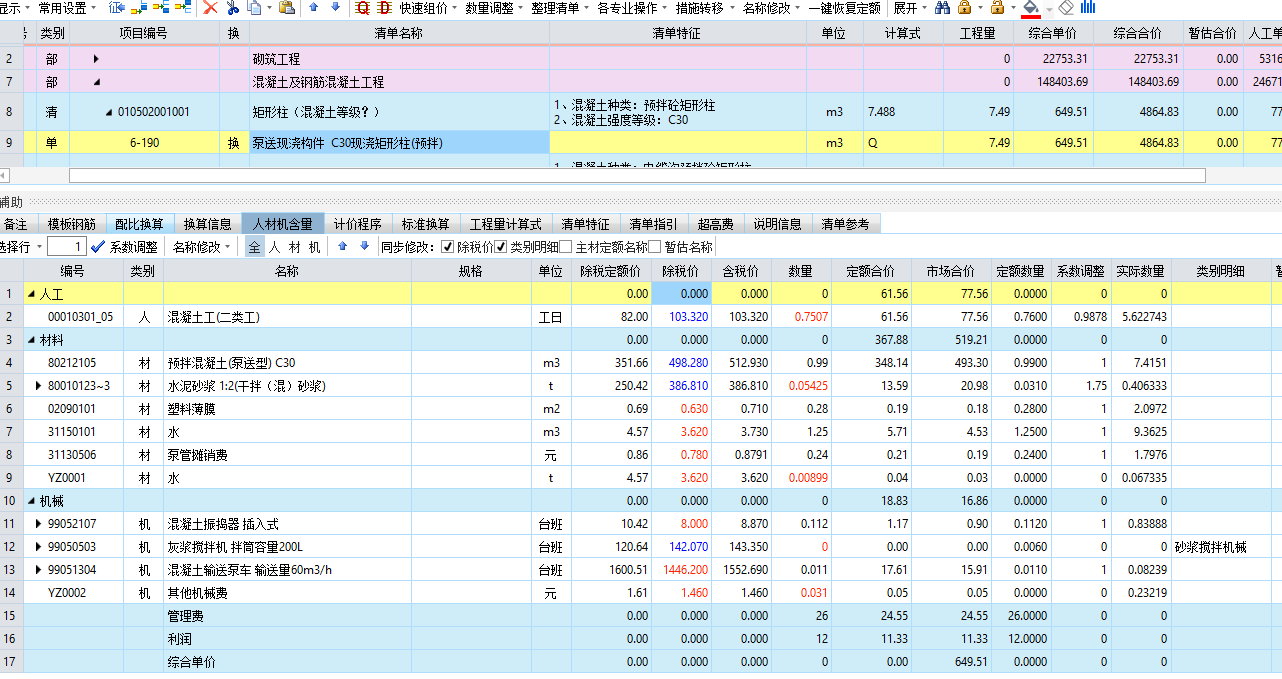Viewport: 1282px width, 679px height.
Task: Switch to the 清单特征 tab
Action: (x=586, y=224)
